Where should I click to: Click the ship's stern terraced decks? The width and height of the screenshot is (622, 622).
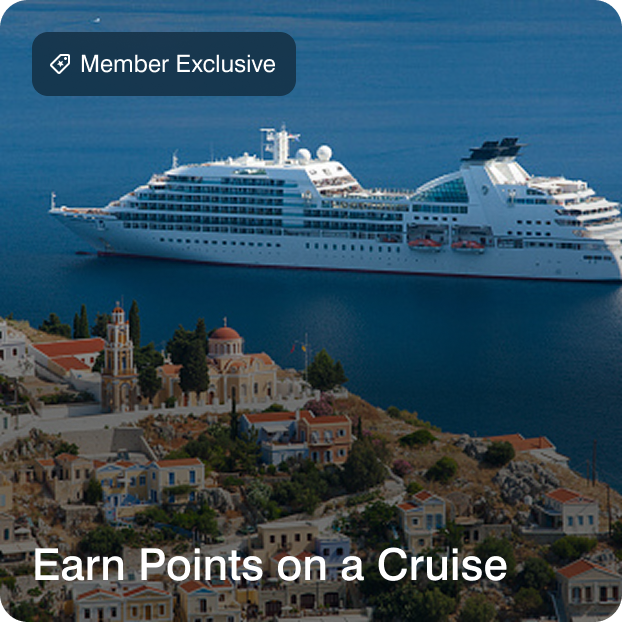coord(575,206)
